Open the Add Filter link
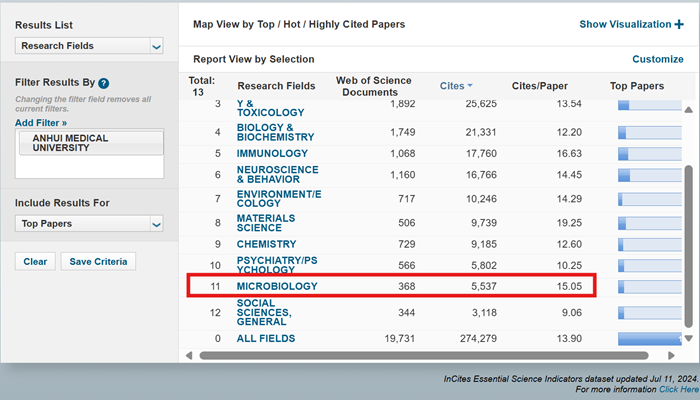The height and width of the screenshot is (400, 700). click(41, 122)
